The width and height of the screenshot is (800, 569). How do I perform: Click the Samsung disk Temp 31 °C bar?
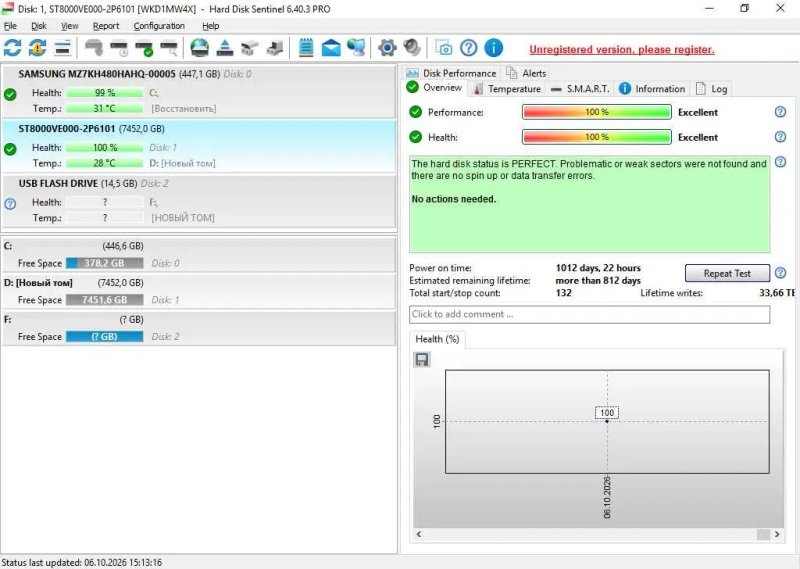(x=105, y=109)
